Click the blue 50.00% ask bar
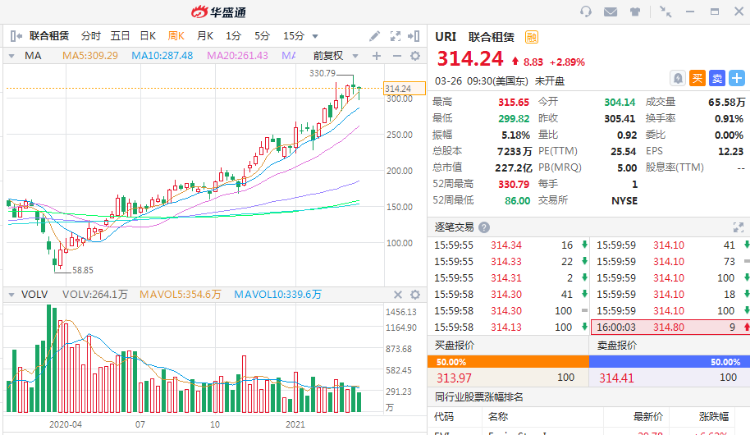Viewport: 750px width, 435px height. point(669,362)
